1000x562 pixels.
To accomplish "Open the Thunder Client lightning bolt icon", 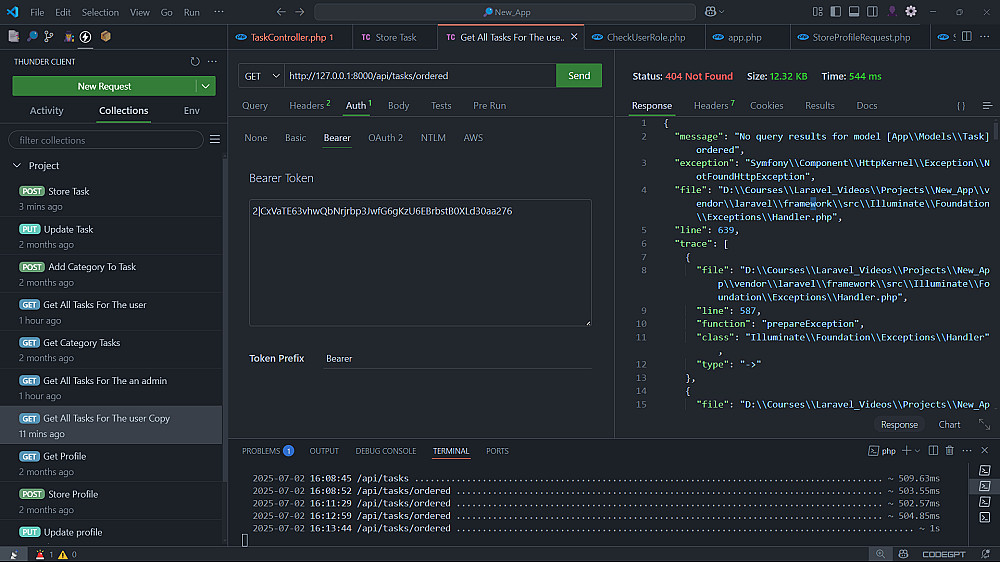I will coord(85,37).
